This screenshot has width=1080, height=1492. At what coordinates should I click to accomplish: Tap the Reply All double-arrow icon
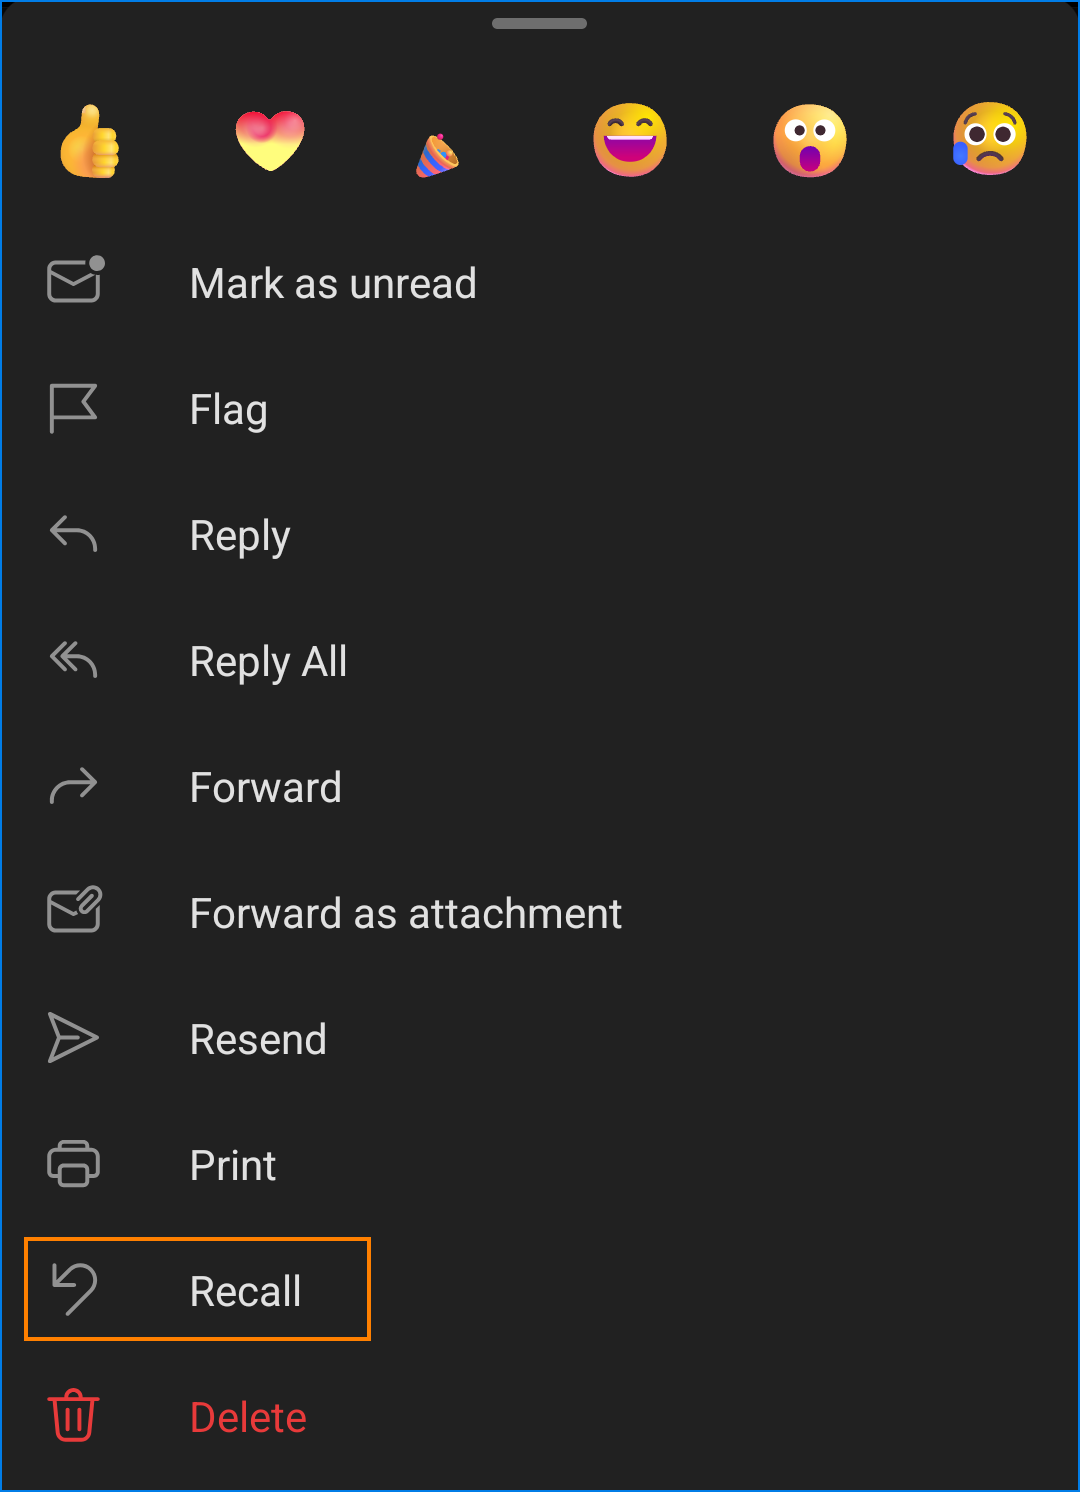pos(73,660)
